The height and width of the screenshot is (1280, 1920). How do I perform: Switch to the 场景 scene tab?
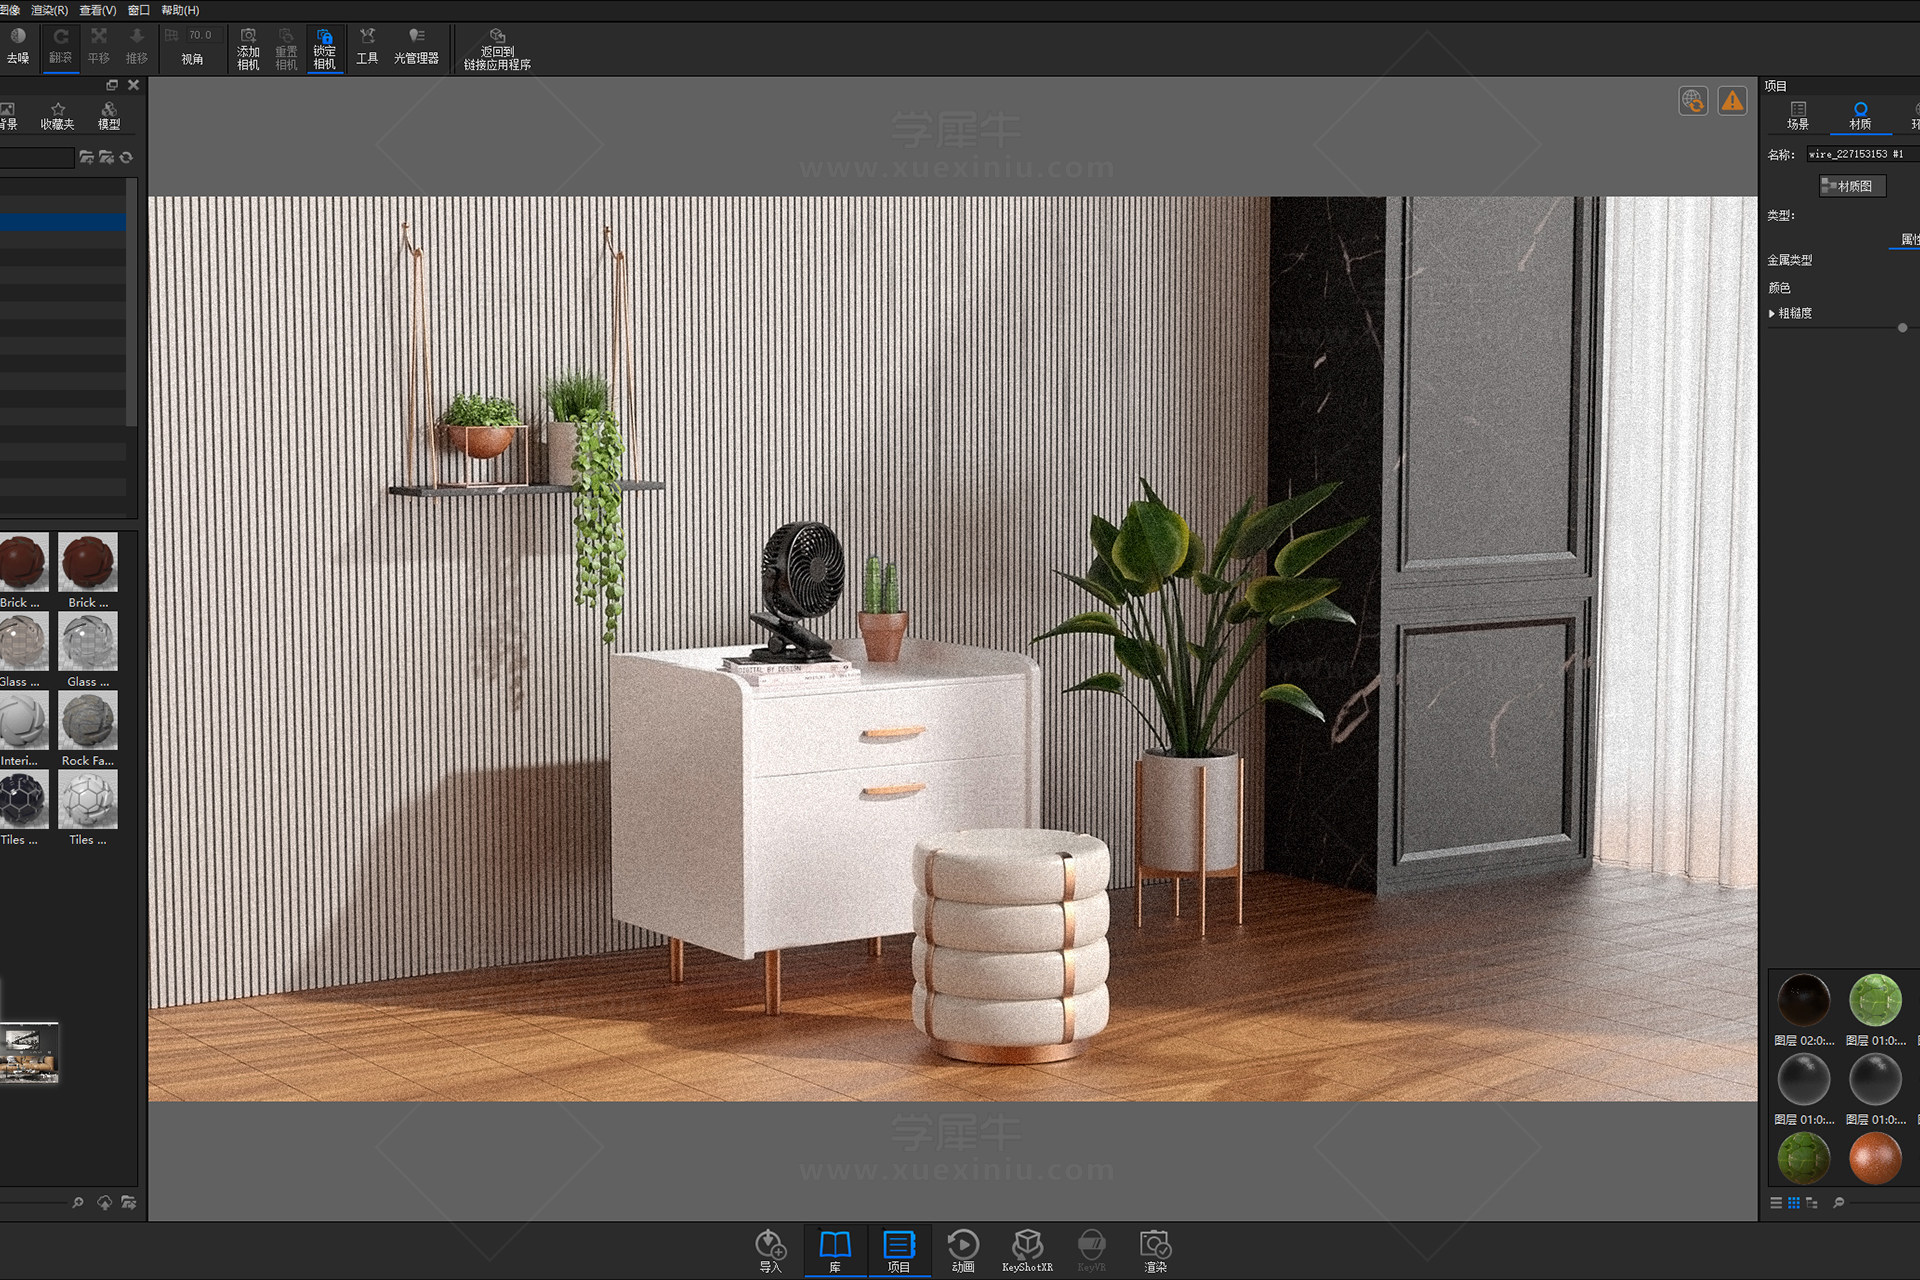point(1798,116)
